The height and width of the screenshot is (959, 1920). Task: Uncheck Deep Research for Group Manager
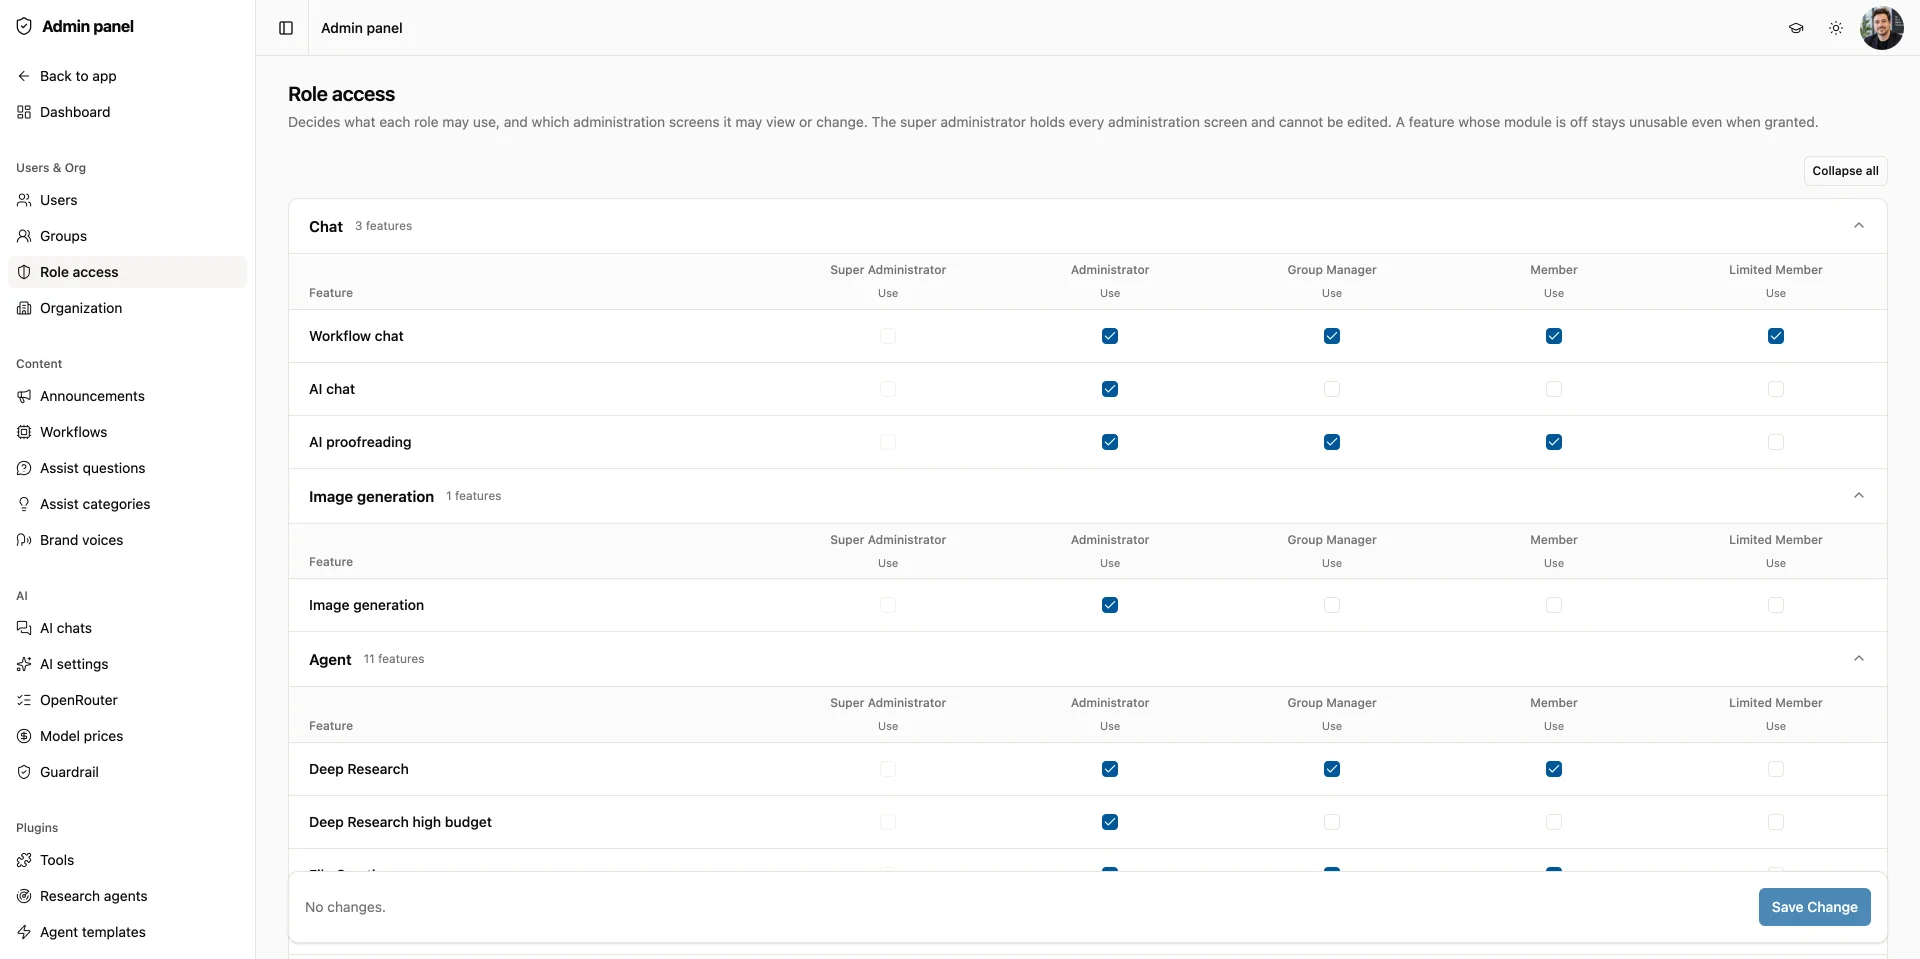click(x=1332, y=769)
